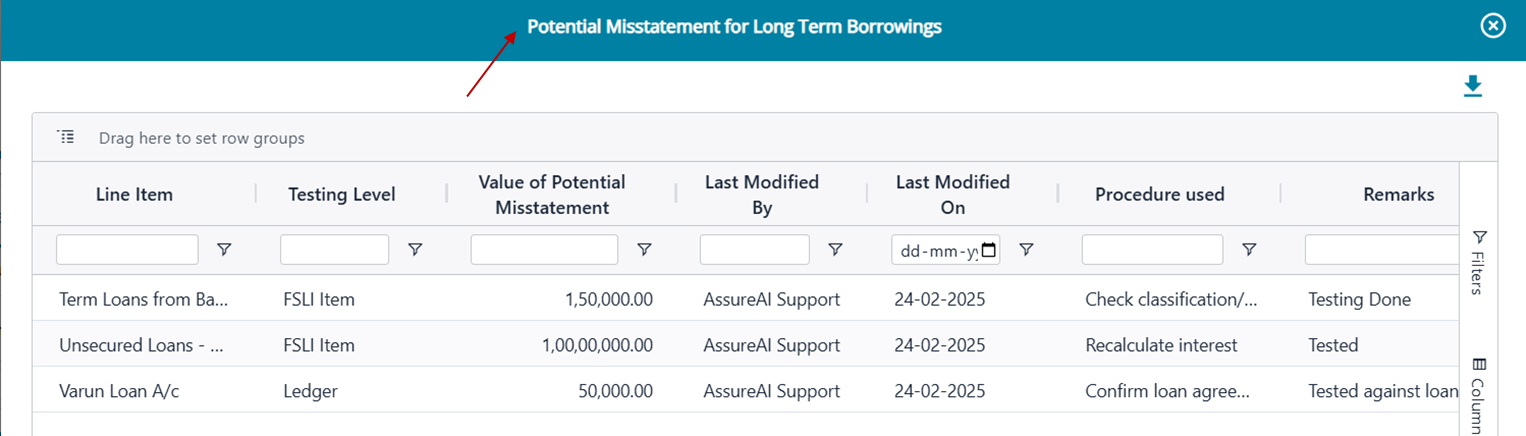Open the date picker calendar icon

988,250
